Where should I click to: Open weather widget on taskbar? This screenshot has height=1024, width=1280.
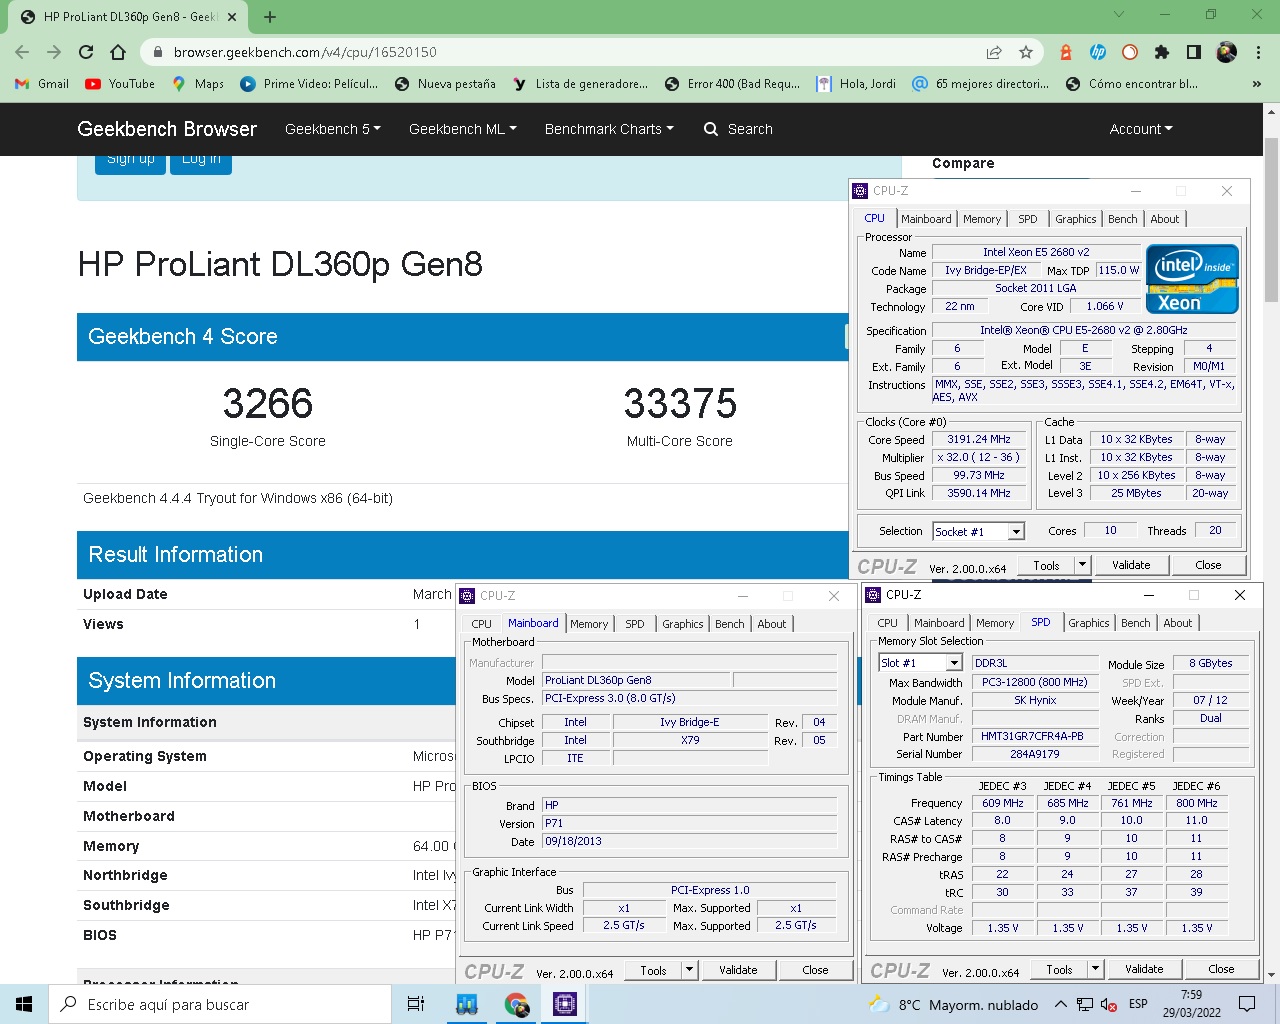pos(953,1004)
